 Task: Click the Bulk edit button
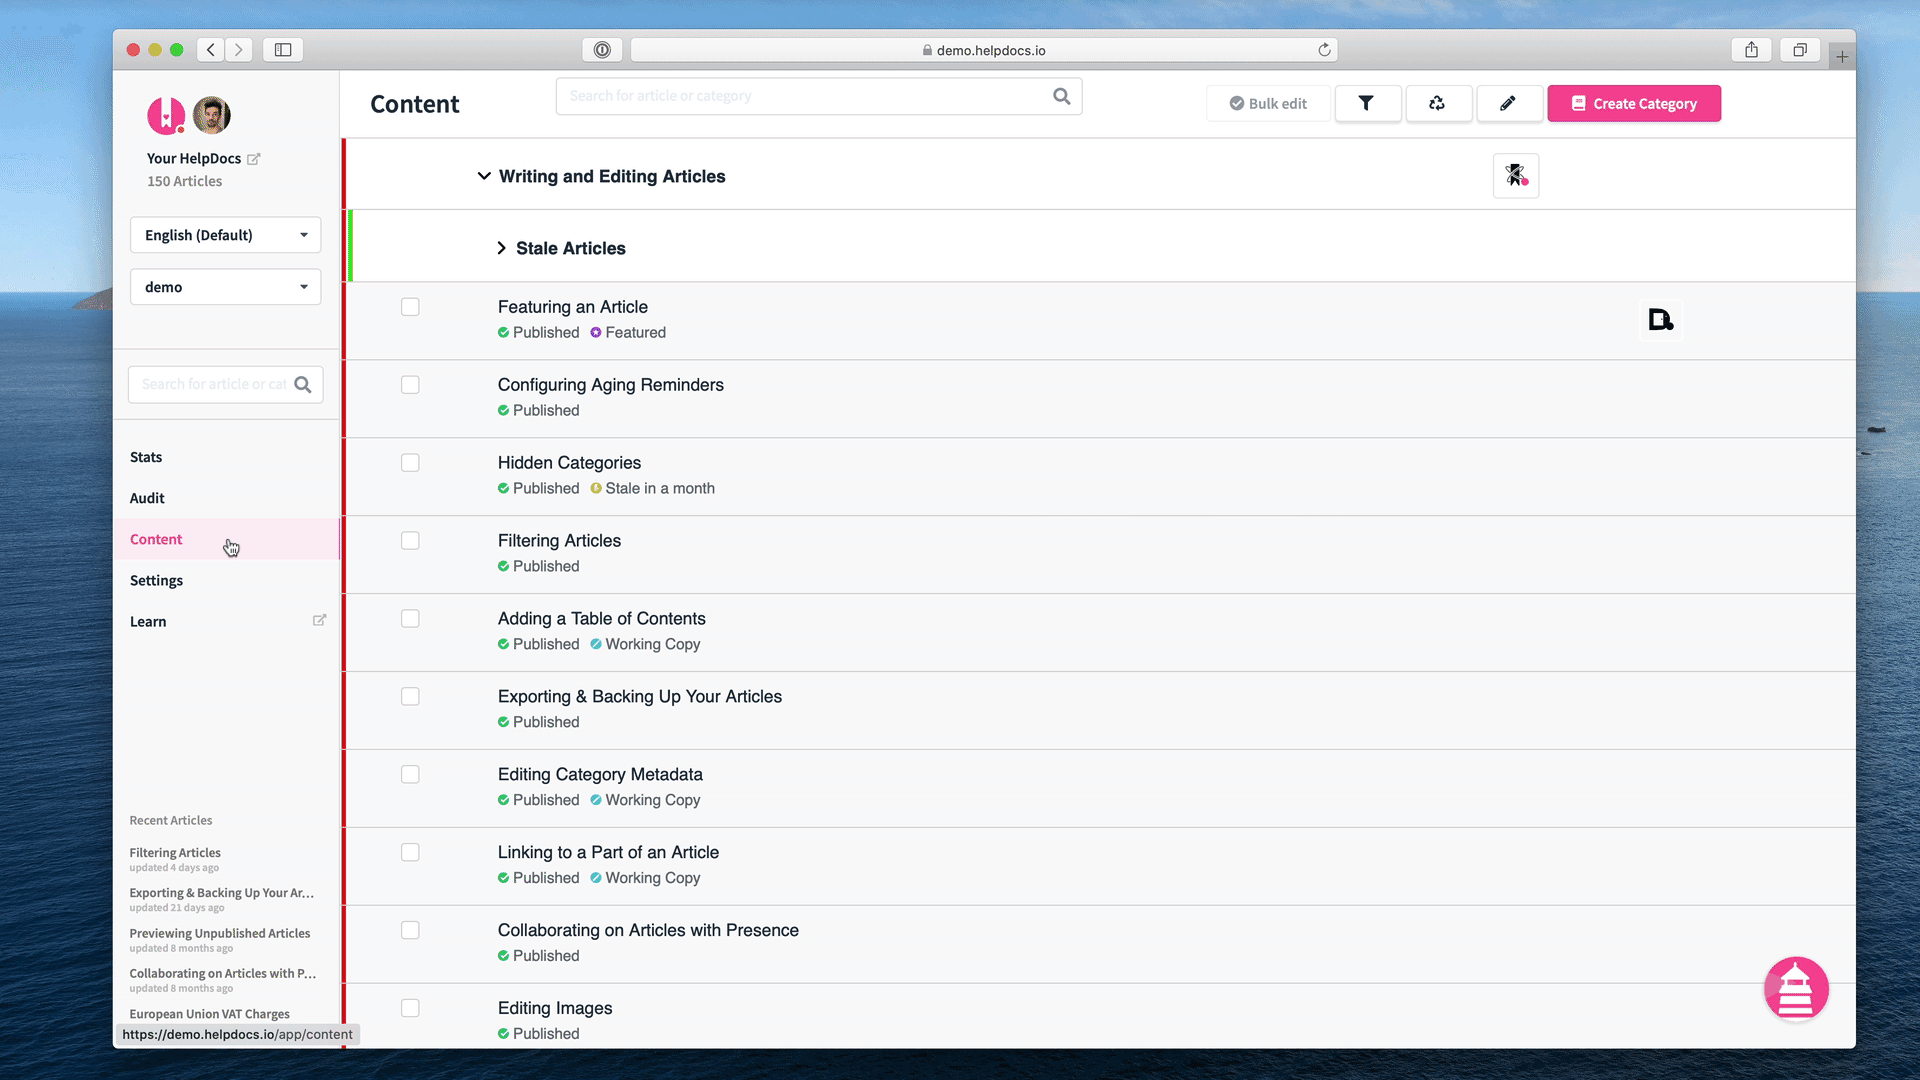click(x=1268, y=103)
